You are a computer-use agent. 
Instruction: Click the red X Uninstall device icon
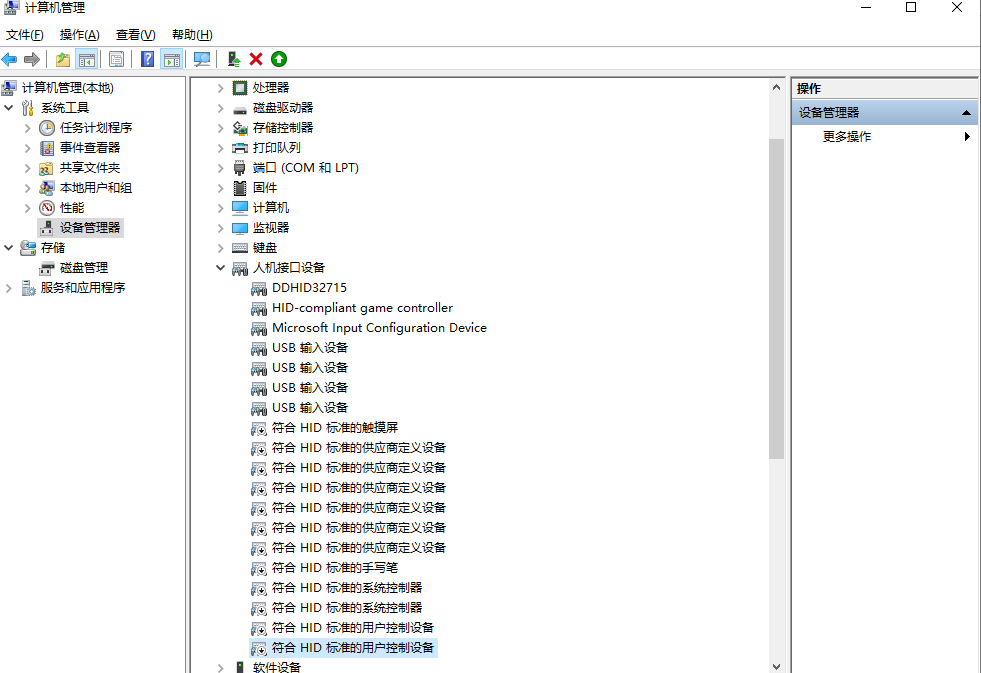pyautogui.click(x=256, y=59)
